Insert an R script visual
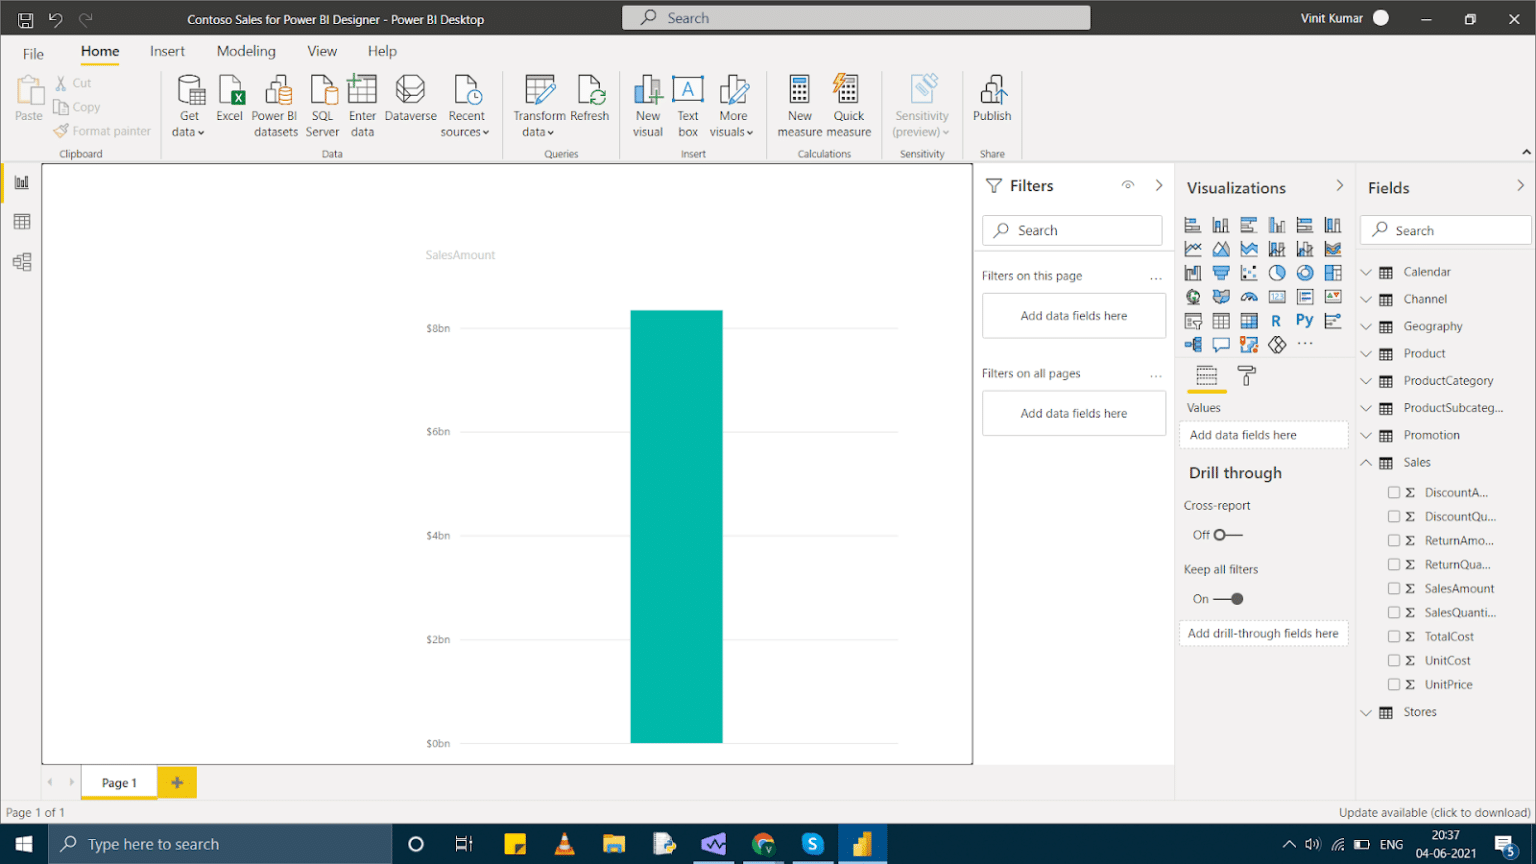This screenshot has width=1536, height=864. [1276, 320]
